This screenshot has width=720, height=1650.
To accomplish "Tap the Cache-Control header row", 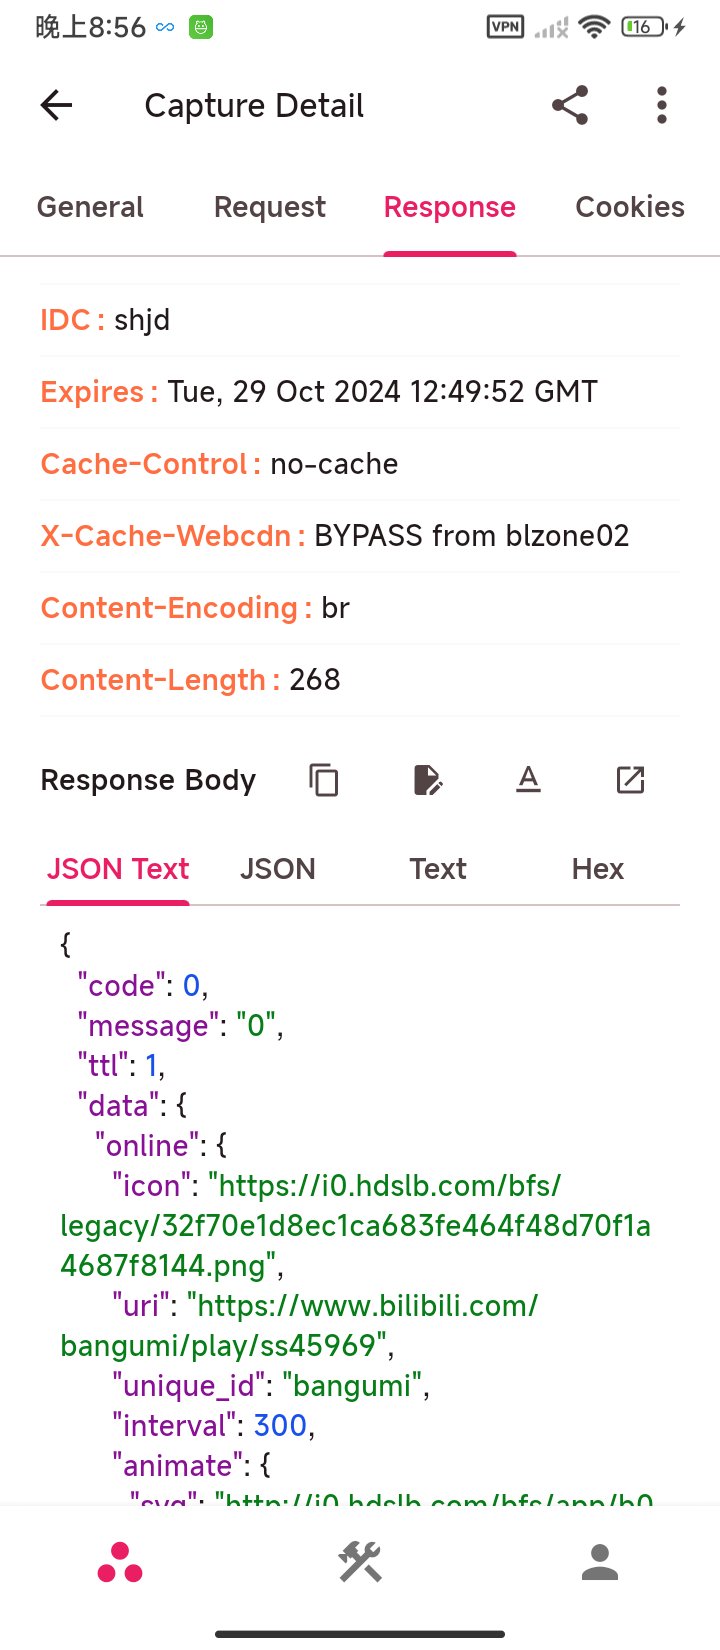I will click(x=360, y=464).
